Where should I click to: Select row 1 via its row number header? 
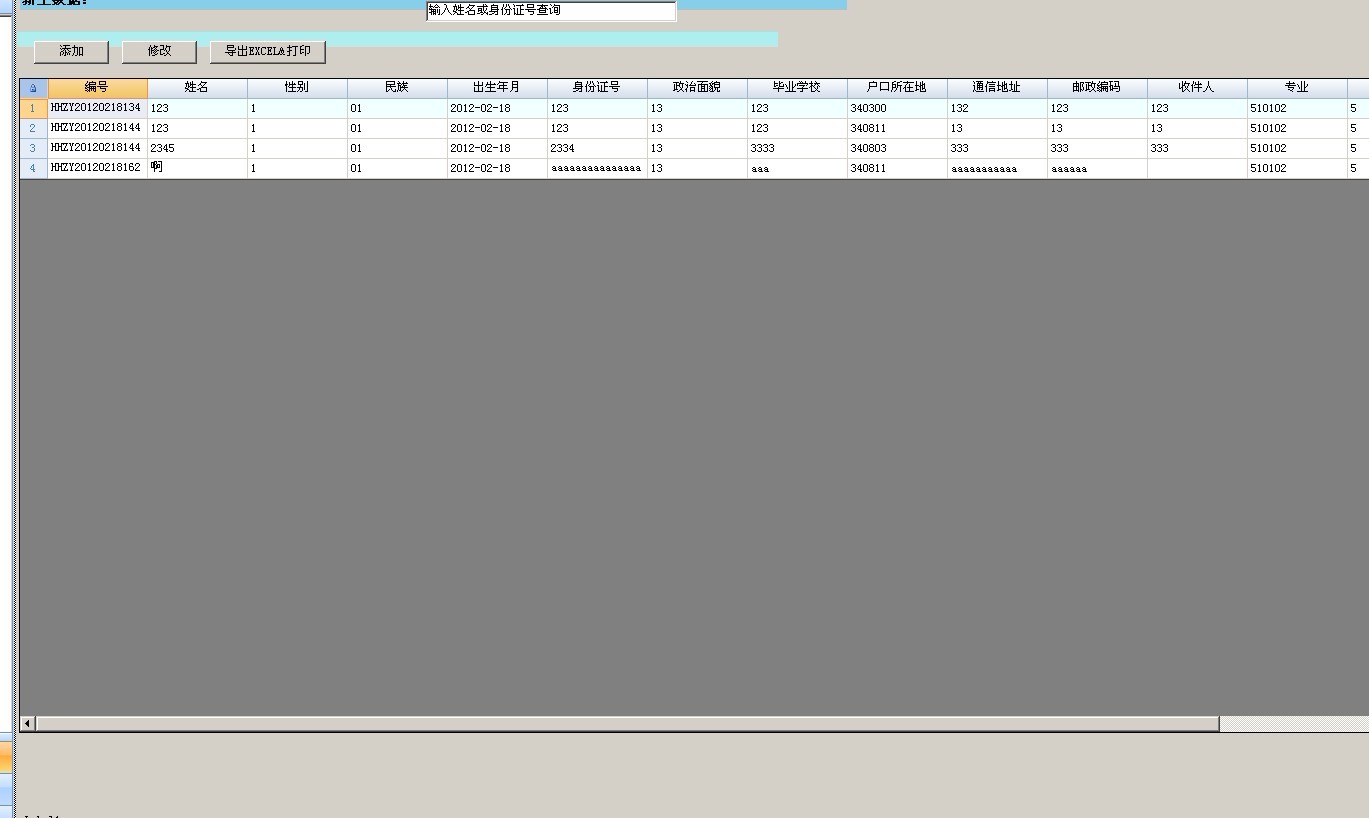[33, 108]
